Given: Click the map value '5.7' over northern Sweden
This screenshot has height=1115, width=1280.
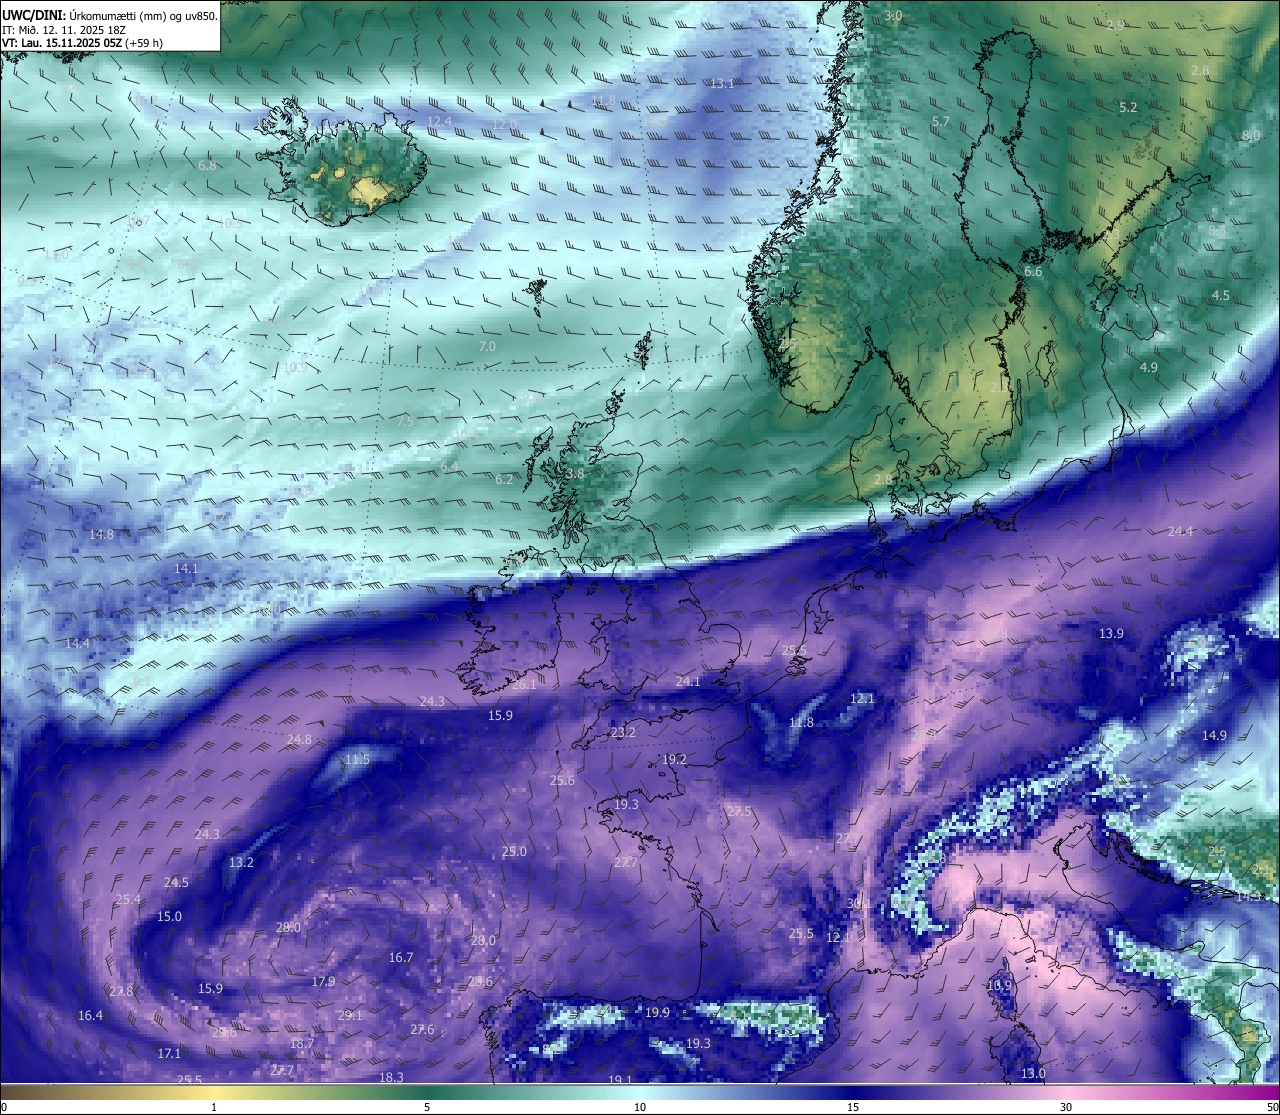Looking at the screenshot, I should (941, 121).
